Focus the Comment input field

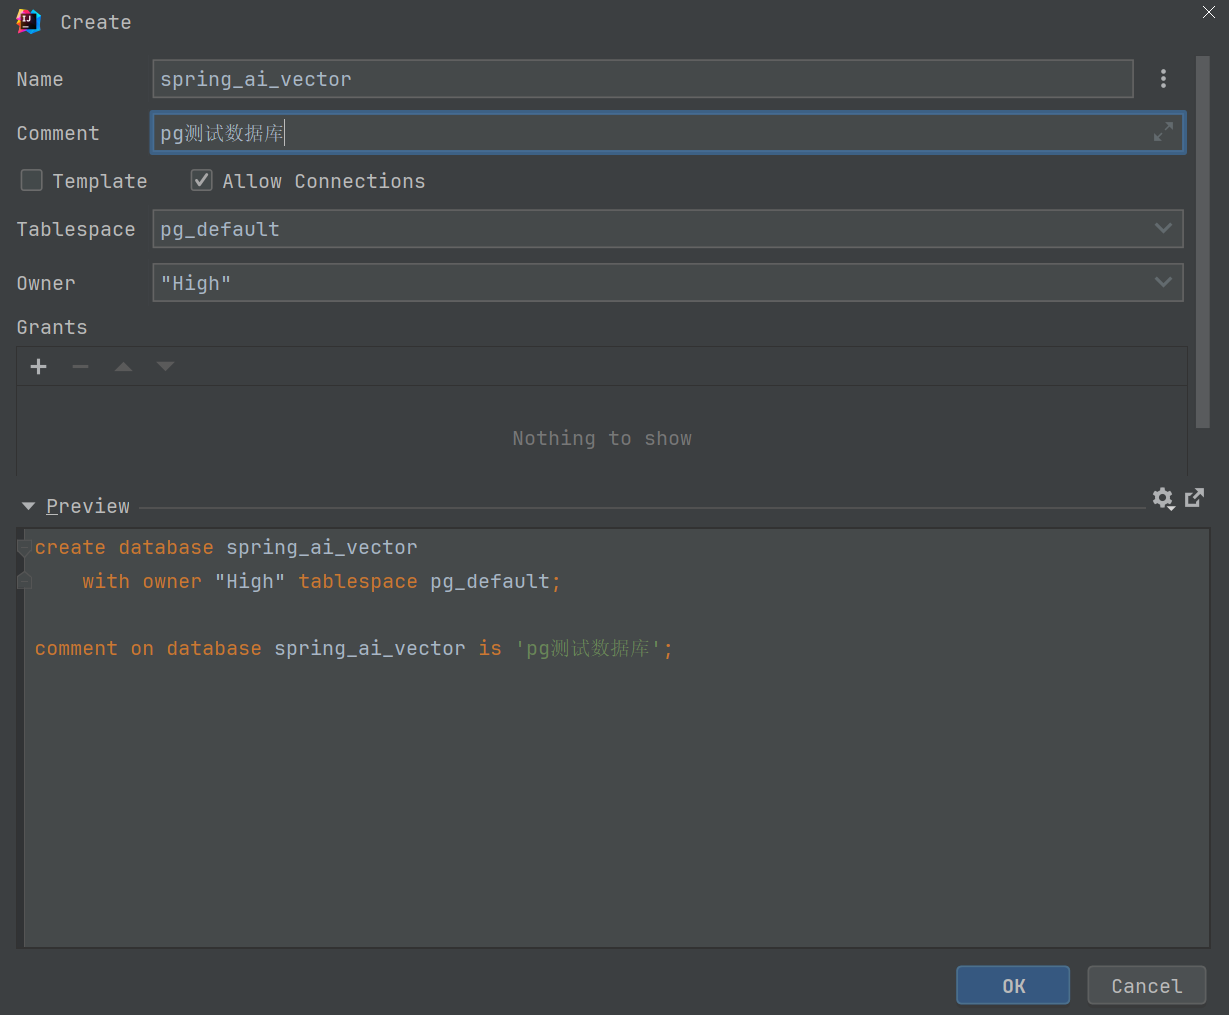coord(668,133)
